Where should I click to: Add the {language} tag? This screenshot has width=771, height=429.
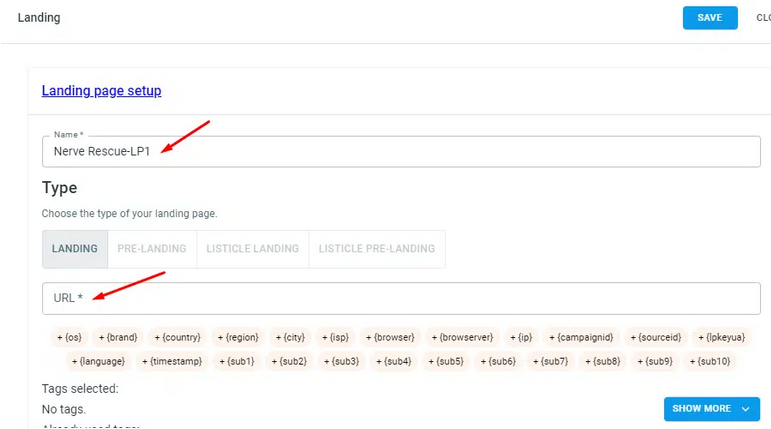tap(98, 362)
